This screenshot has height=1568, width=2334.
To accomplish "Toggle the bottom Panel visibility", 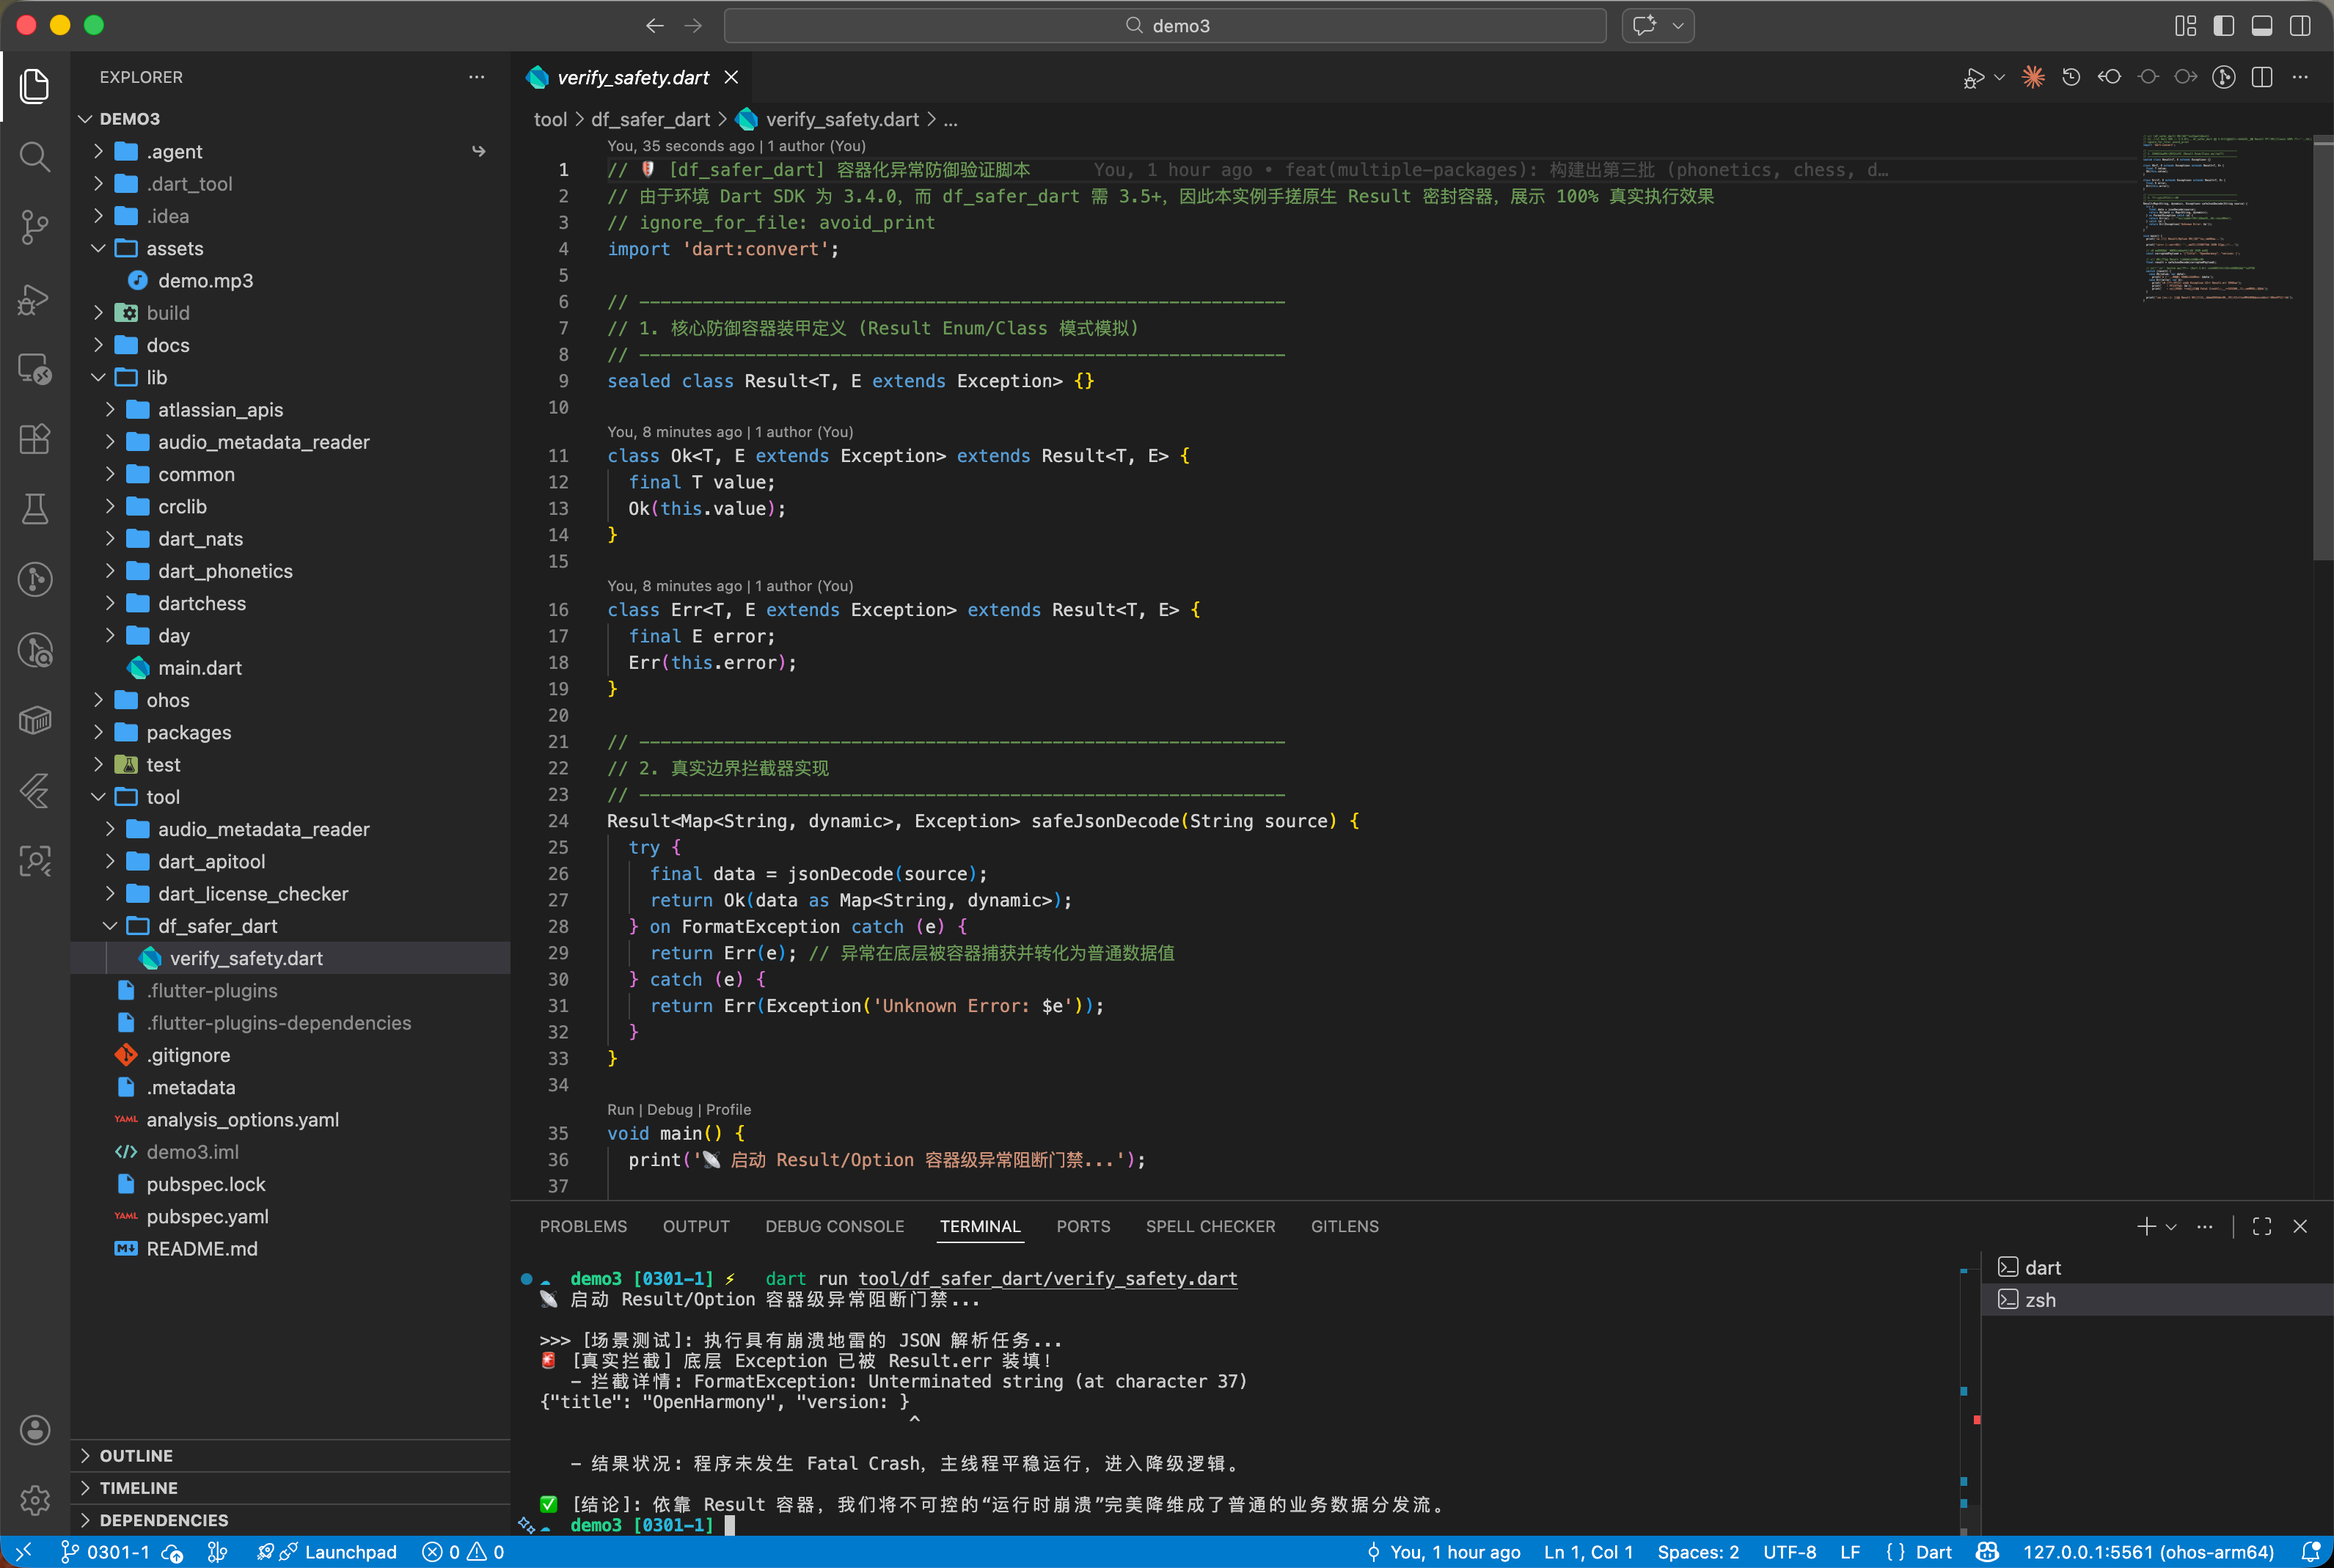I will [x=2262, y=25].
